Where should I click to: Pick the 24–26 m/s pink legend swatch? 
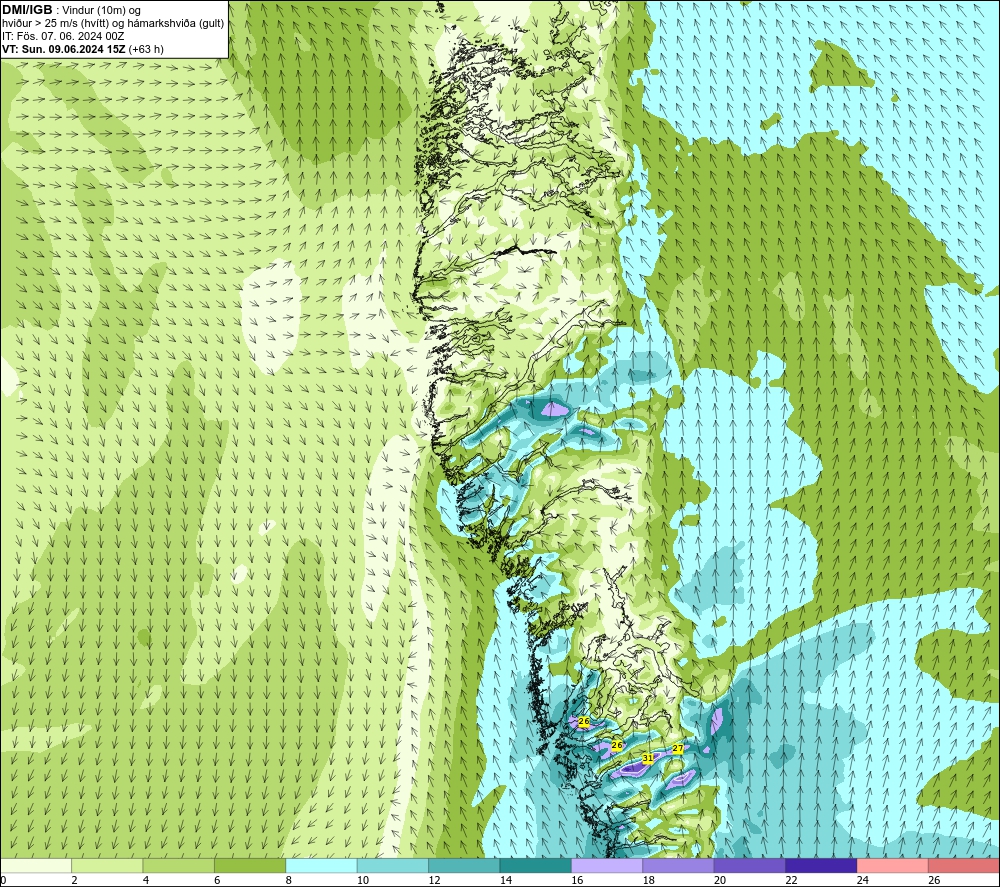point(893,865)
